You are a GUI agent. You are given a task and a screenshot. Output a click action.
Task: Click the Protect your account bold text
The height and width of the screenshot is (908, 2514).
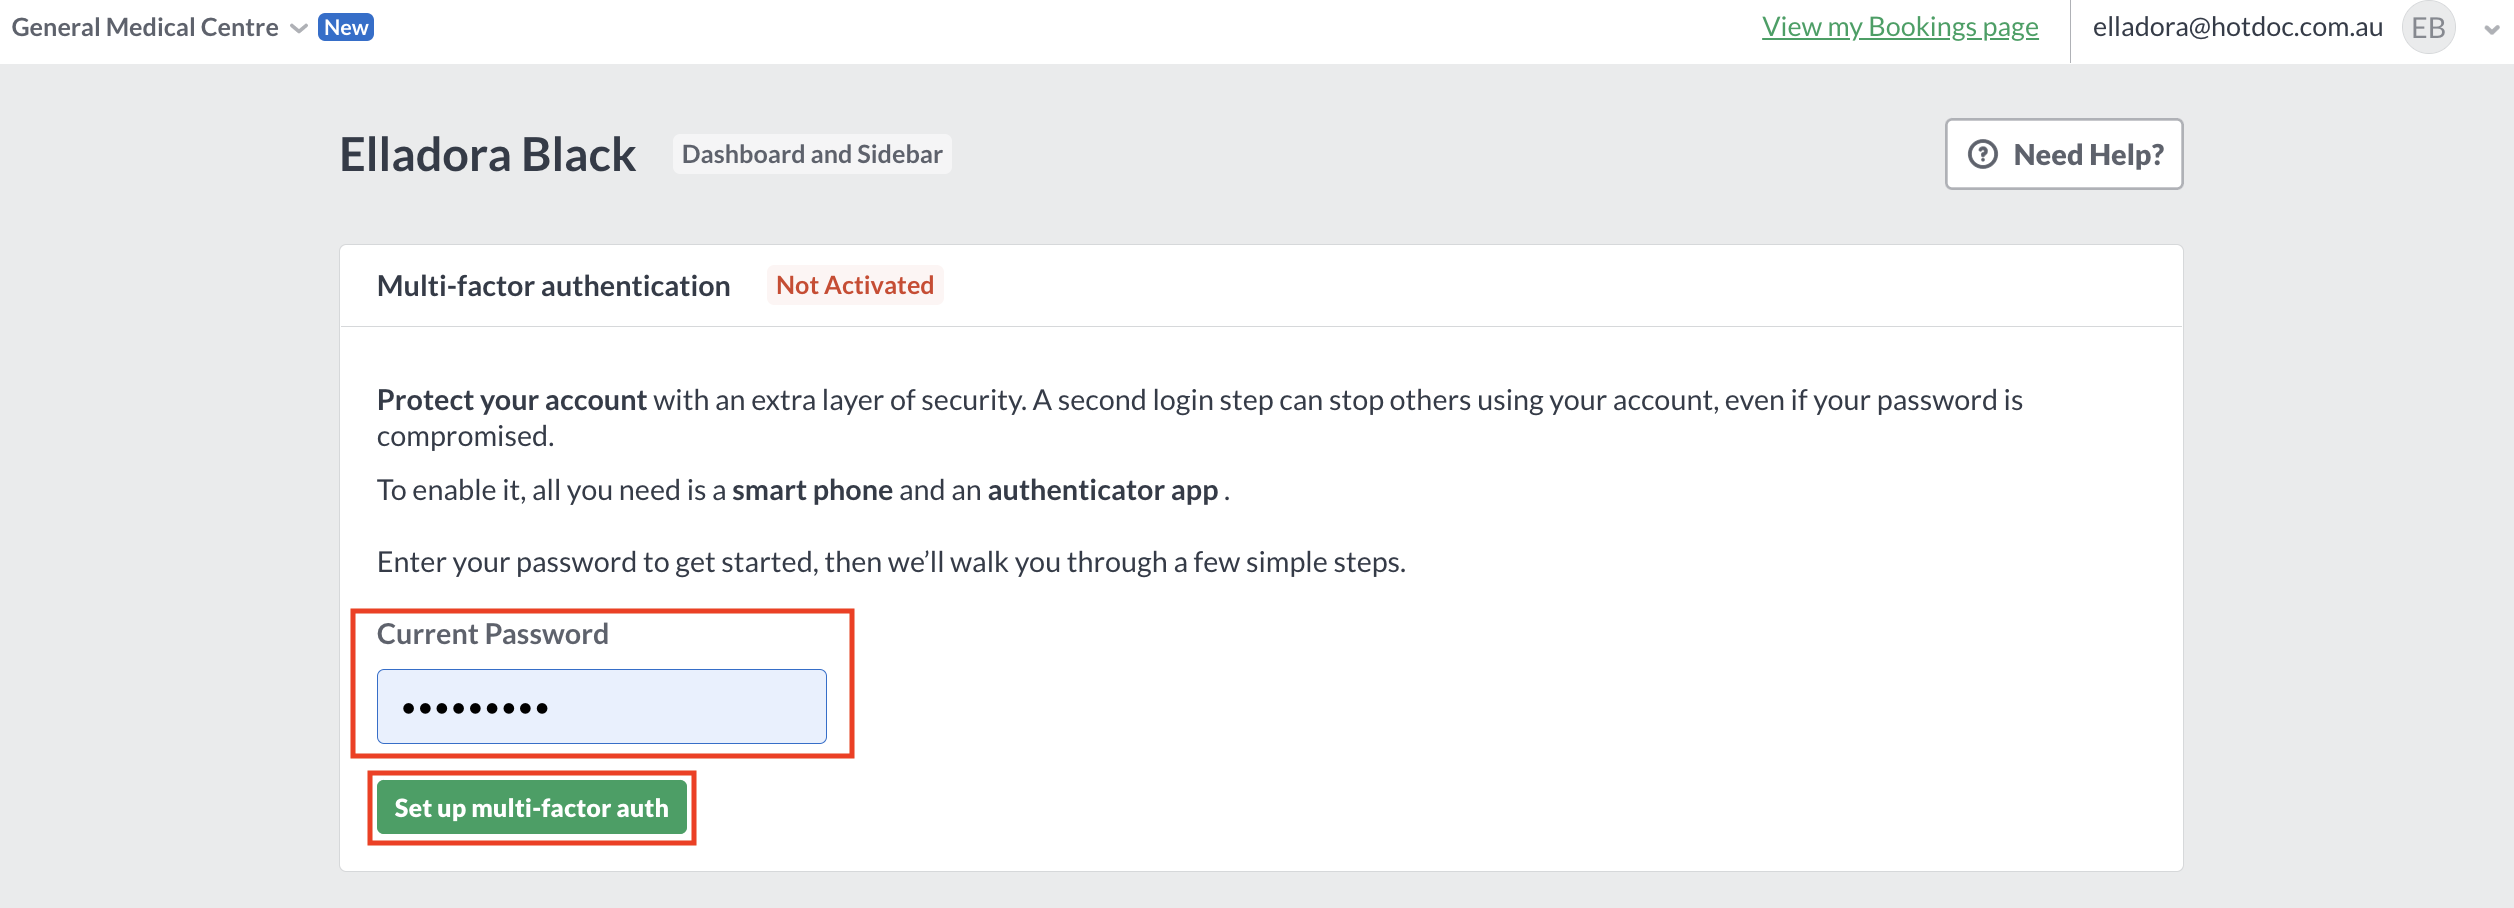click(512, 400)
